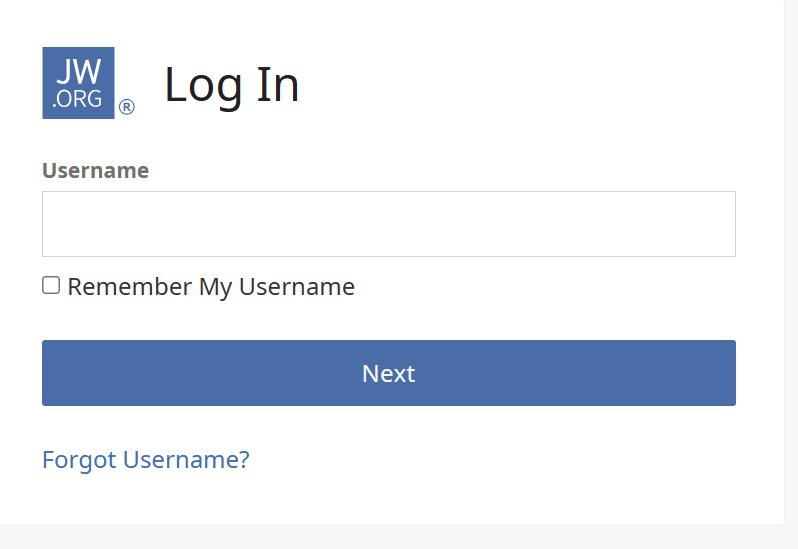Click the Next button

click(389, 373)
